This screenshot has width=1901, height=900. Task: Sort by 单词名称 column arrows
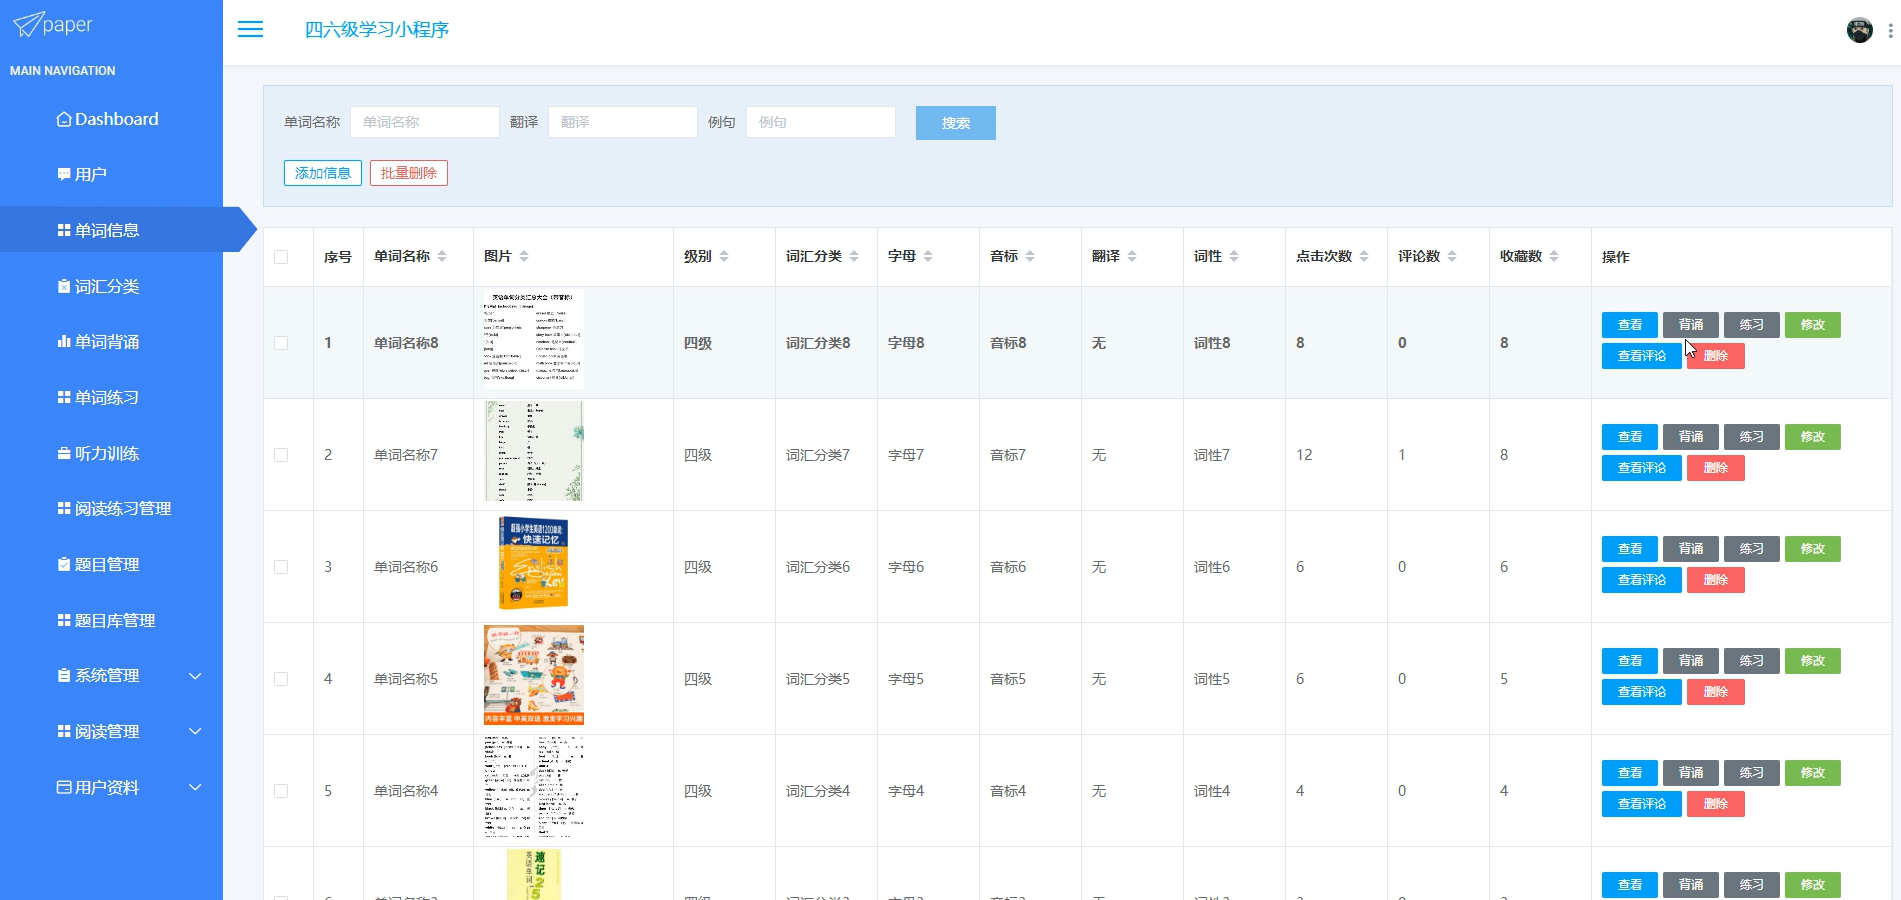pyautogui.click(x=442, y=257)
